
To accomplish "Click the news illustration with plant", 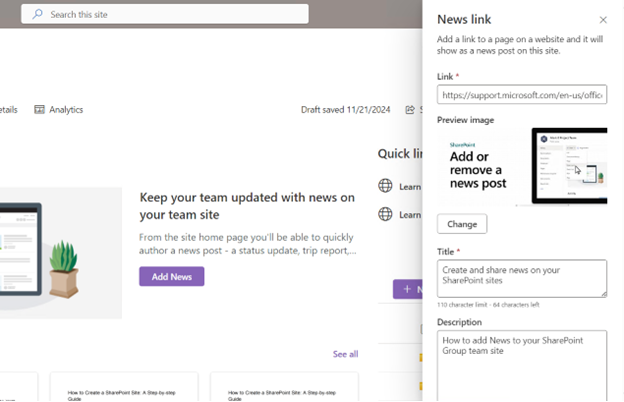I will 61,253.
